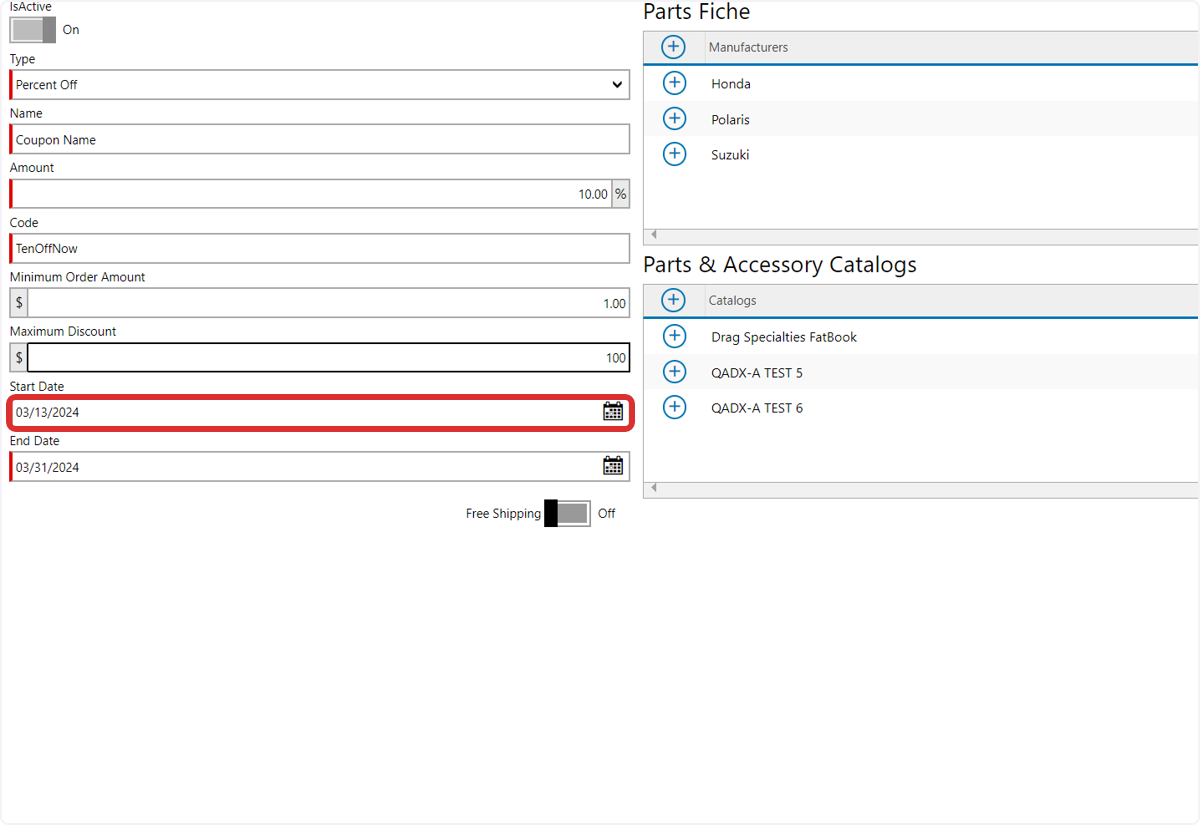Open the Type dropdown
The image size is (1200, 825).
pyautogui.click(x=320, y=85)
